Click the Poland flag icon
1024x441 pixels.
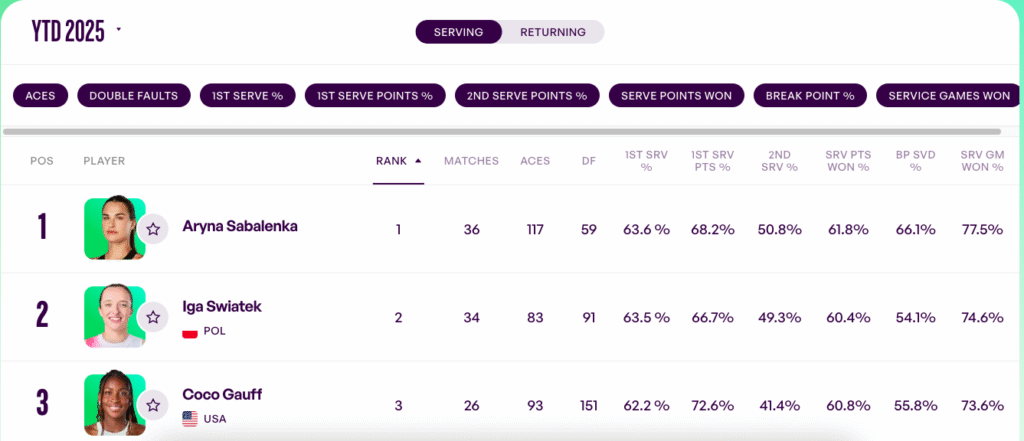pyautogui.click(x=190, y=331)
